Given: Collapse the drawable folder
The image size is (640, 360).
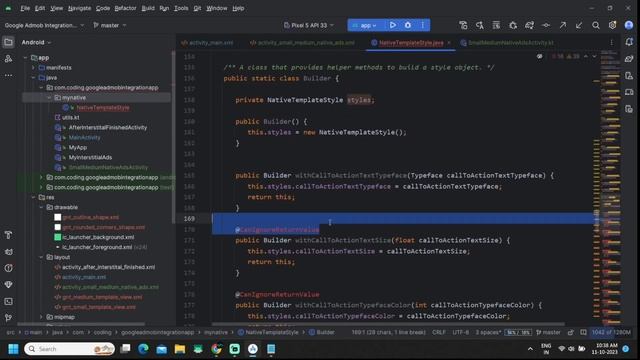Looking at the screenshot, I should [41, 207].
